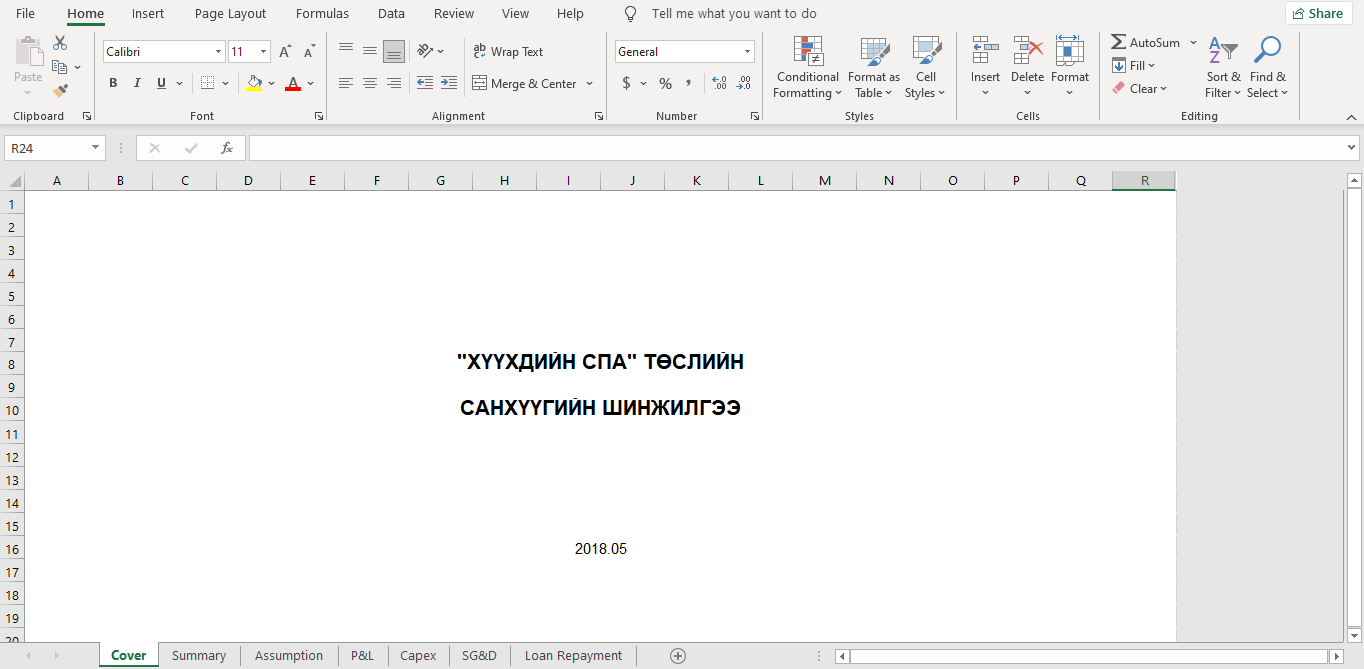Toggle Underline formatting
This screenshot has width=1364, height=669.
tap(160, 83)
